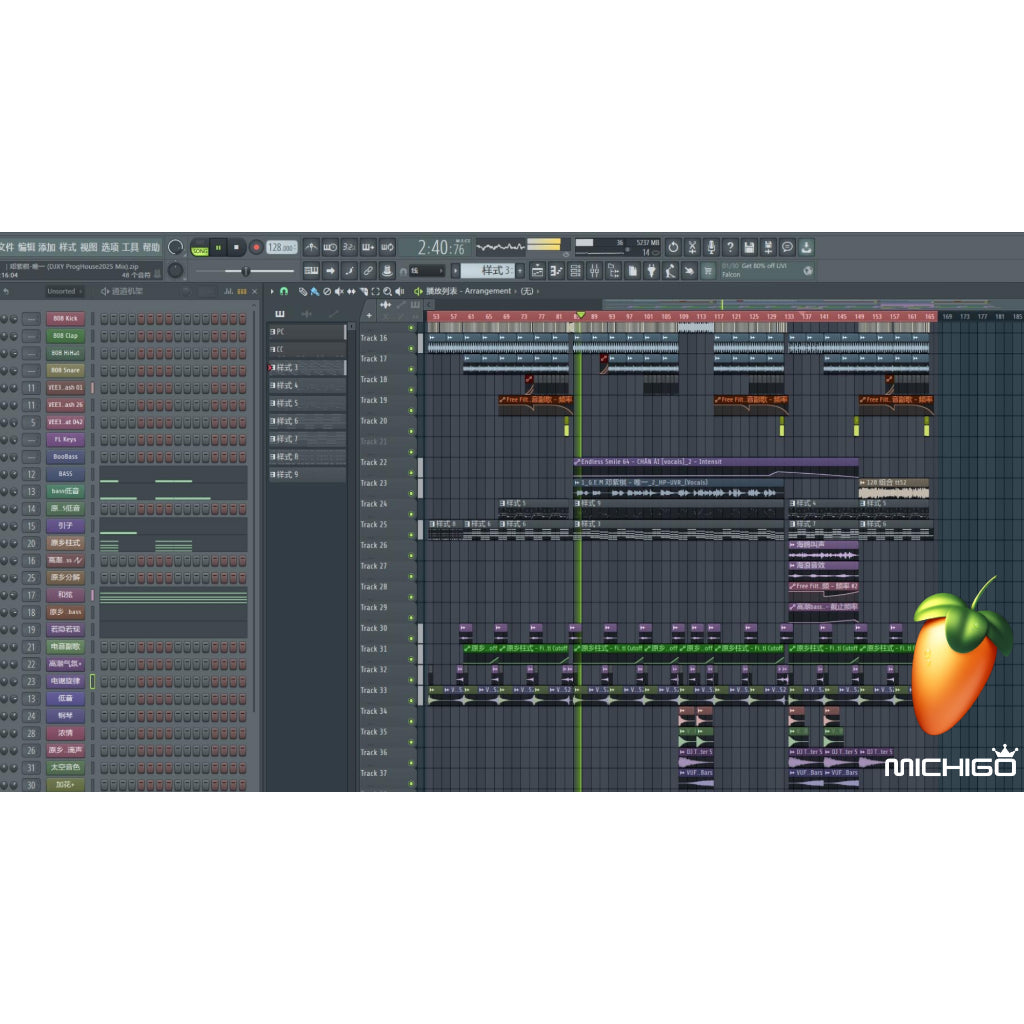This screenshot has width=1024, height=1024.
Task: Enable the snap magnet in playlist toolbar
Action: point(284,291)
